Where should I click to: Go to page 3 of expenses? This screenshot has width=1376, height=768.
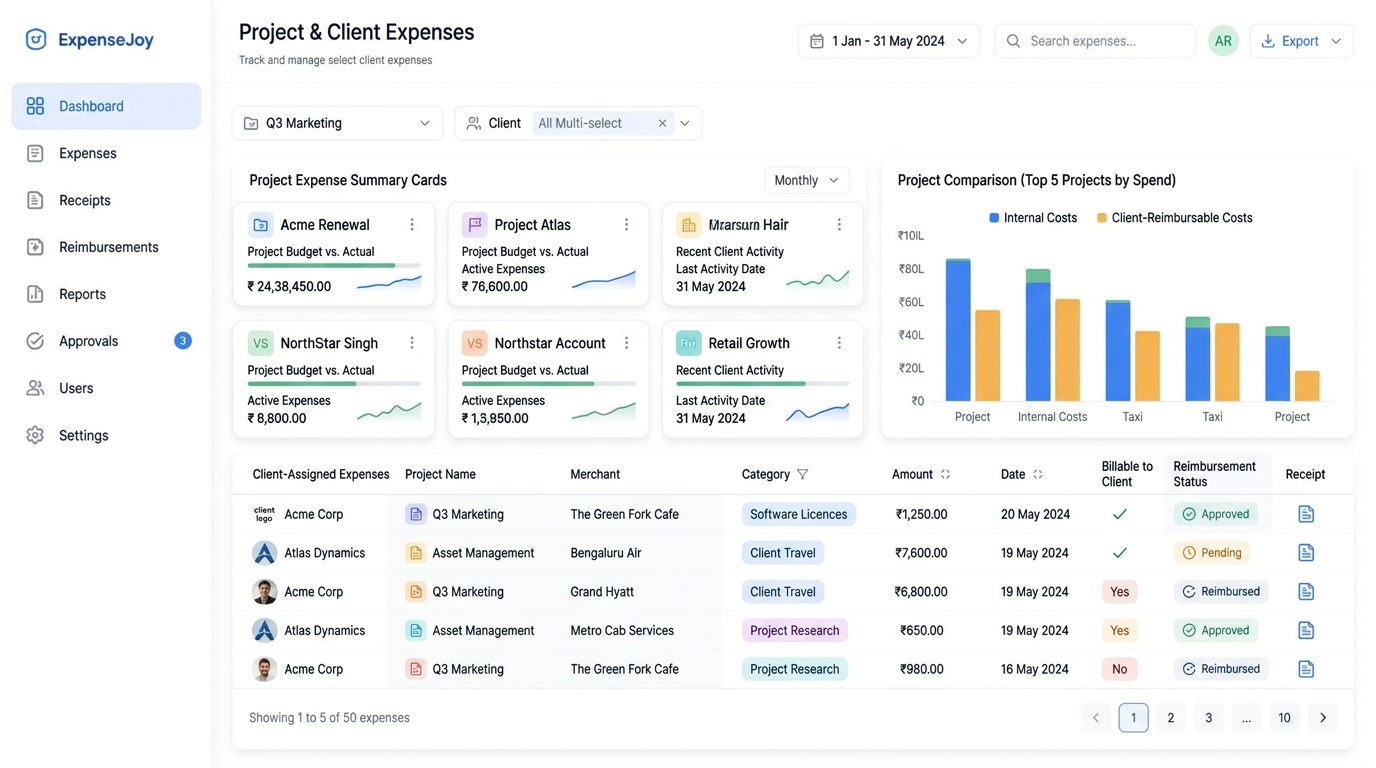tap(1209, 718)
